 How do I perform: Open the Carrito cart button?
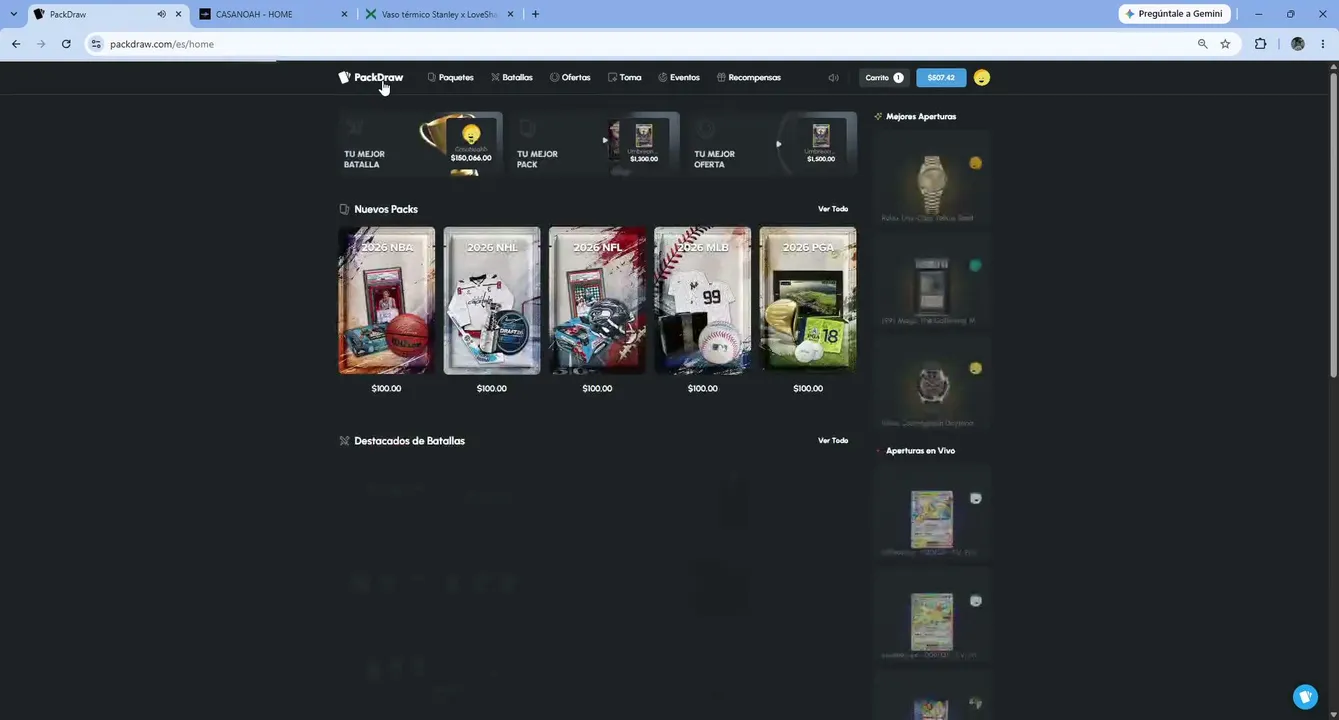pyautogui.click(x=884, y=77)
